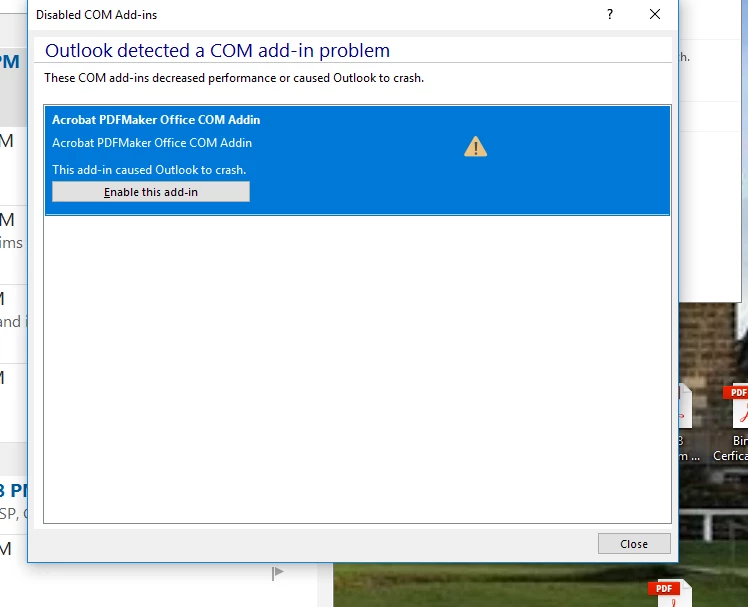Click the yellow warning triangle icon
The height and width of the screenshot is (607, 748).
pyautogui.click(x=476, y=147)
